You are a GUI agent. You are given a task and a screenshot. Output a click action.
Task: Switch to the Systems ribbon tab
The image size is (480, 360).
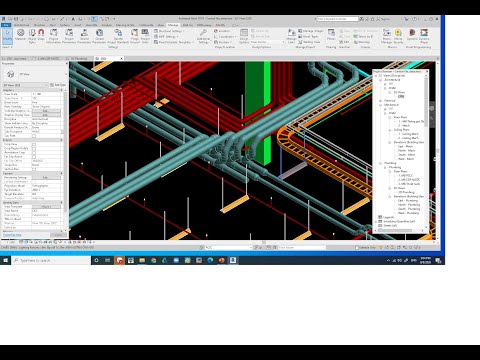click(65, 25)
